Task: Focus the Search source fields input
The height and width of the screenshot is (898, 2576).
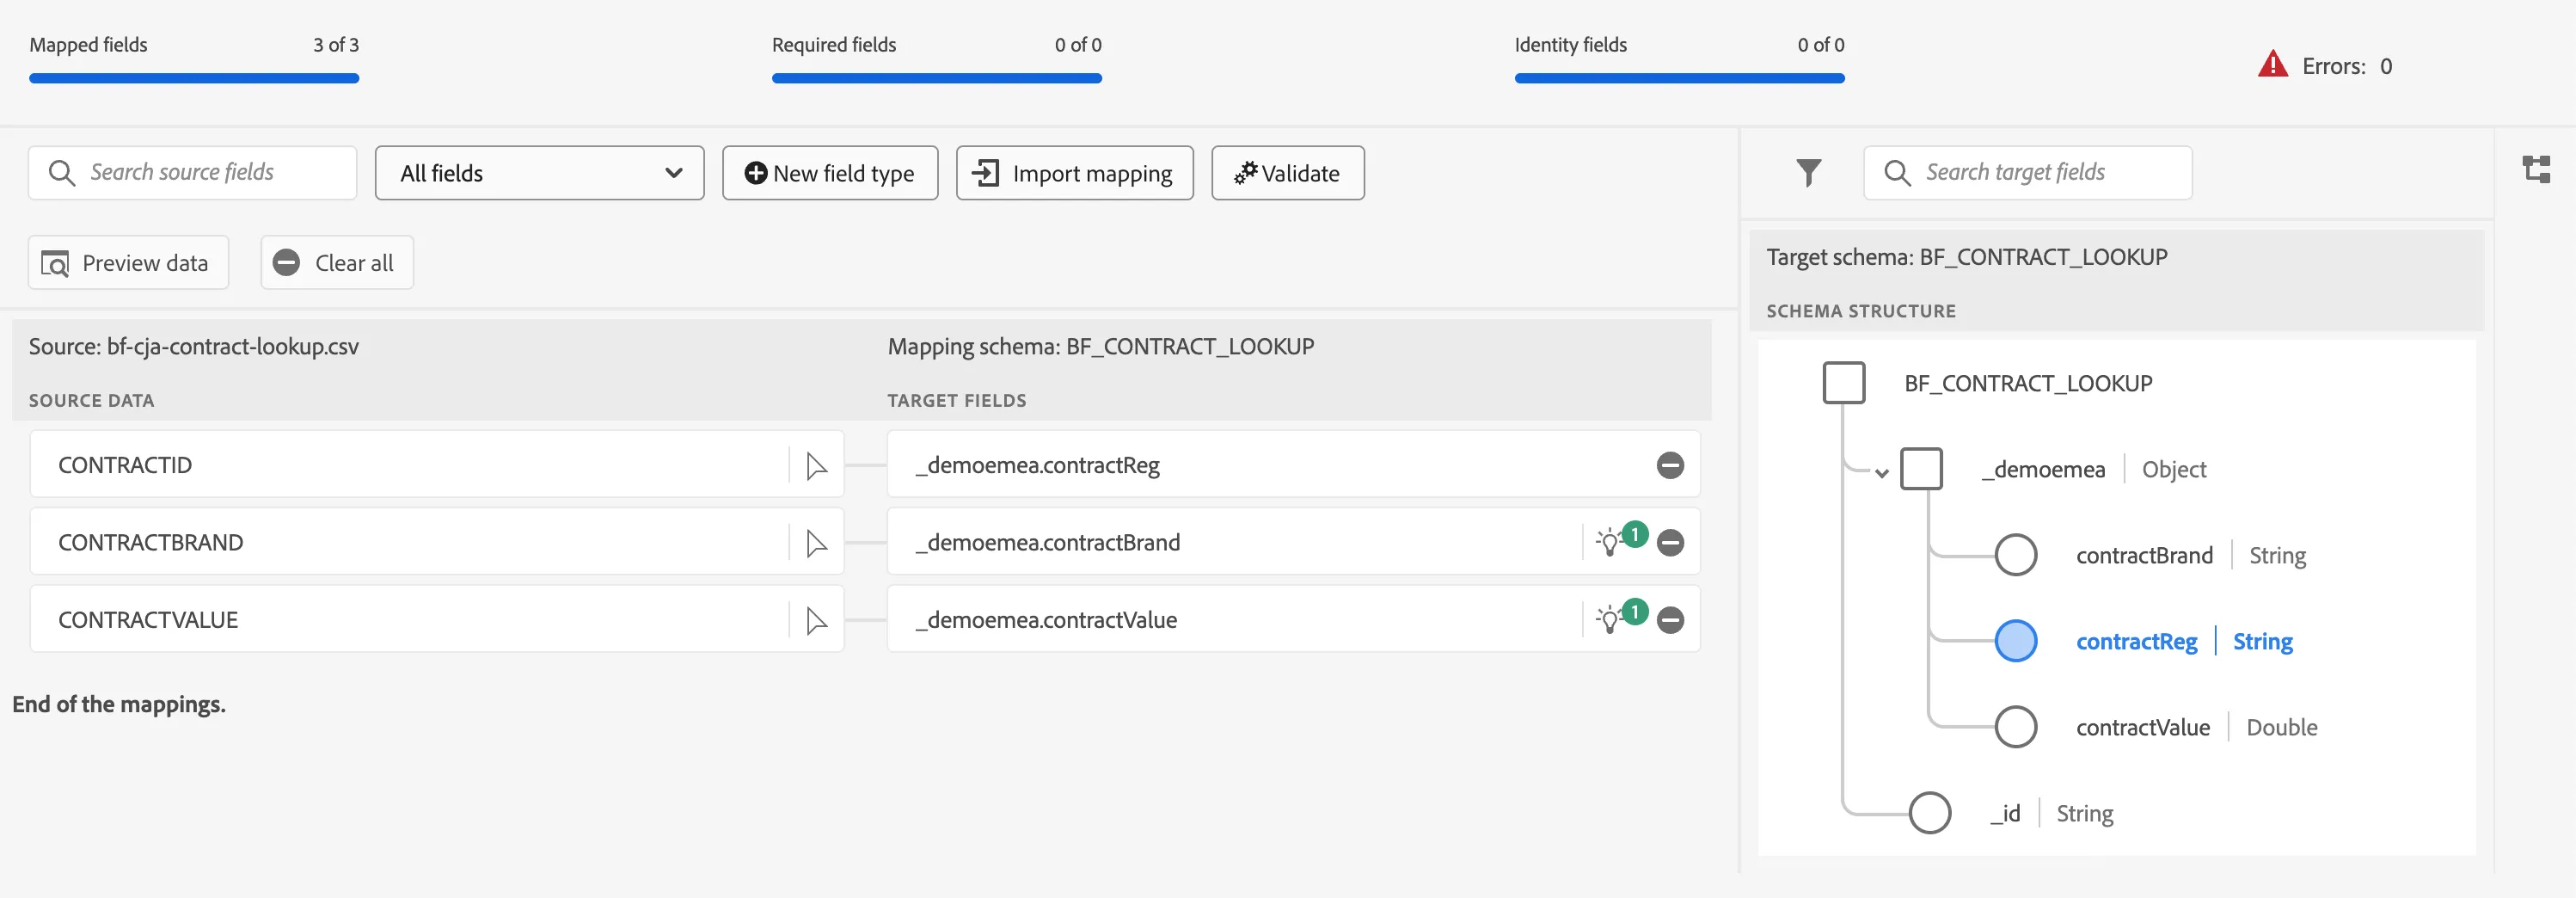Action: (x=192, y=173)
